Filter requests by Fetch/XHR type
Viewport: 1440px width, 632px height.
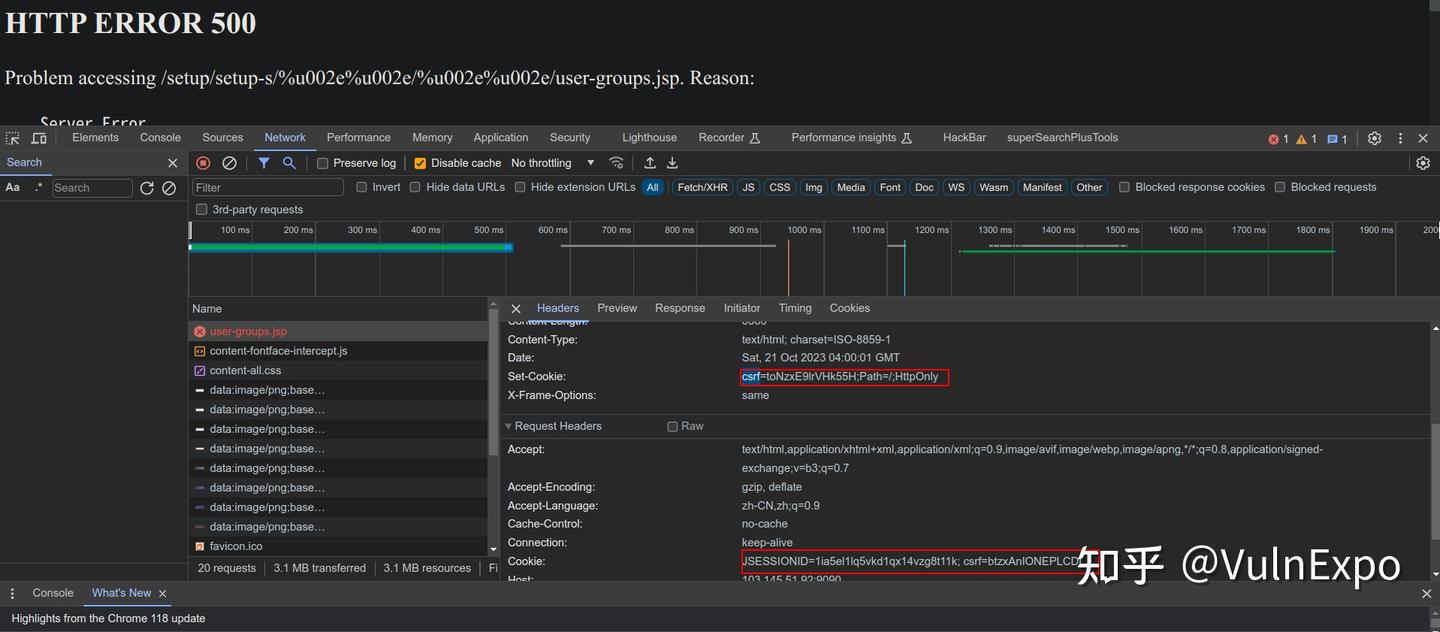point(702,187)
